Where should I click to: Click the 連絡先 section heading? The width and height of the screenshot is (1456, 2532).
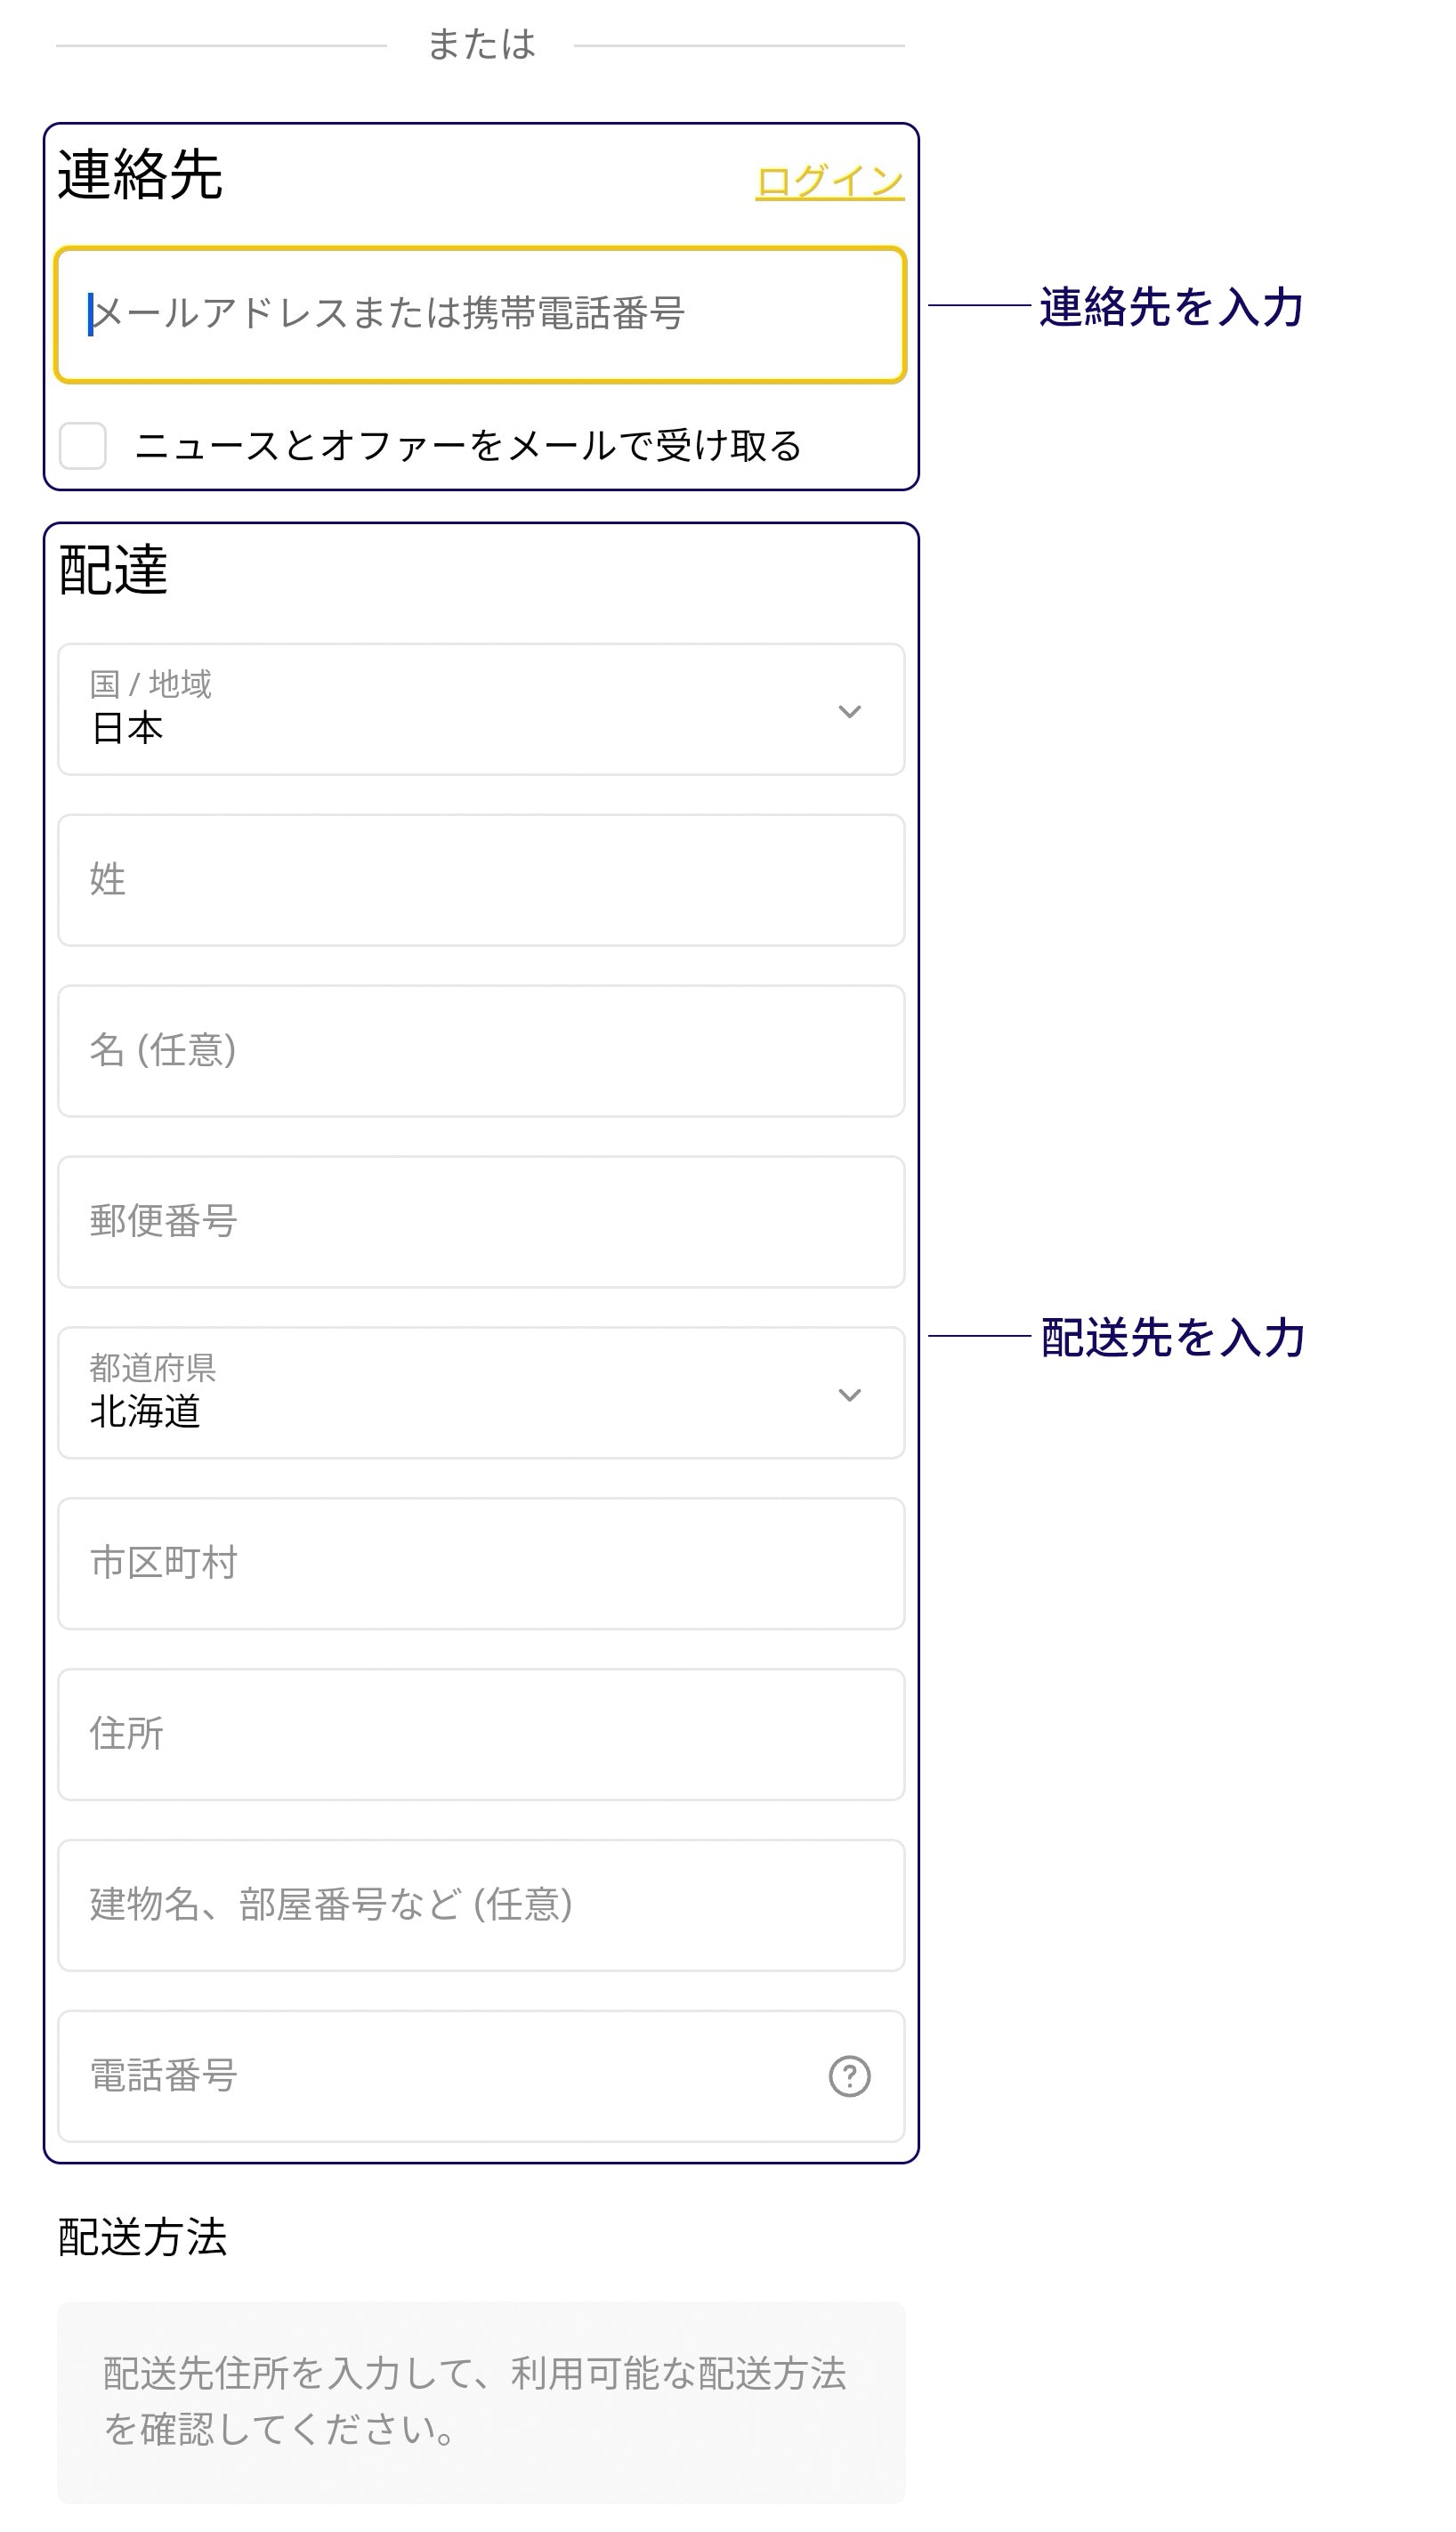(x=140, y=175)
